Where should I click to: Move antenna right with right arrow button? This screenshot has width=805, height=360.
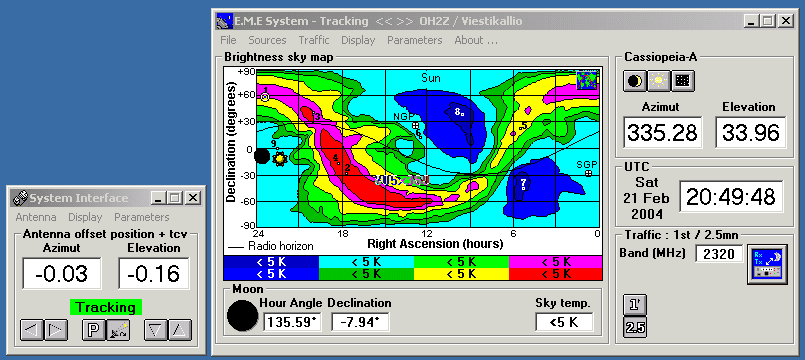(56, 330)
